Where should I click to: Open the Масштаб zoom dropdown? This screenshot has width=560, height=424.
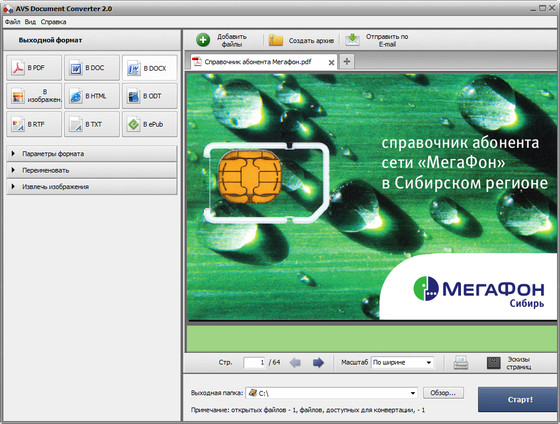point(402,363)
